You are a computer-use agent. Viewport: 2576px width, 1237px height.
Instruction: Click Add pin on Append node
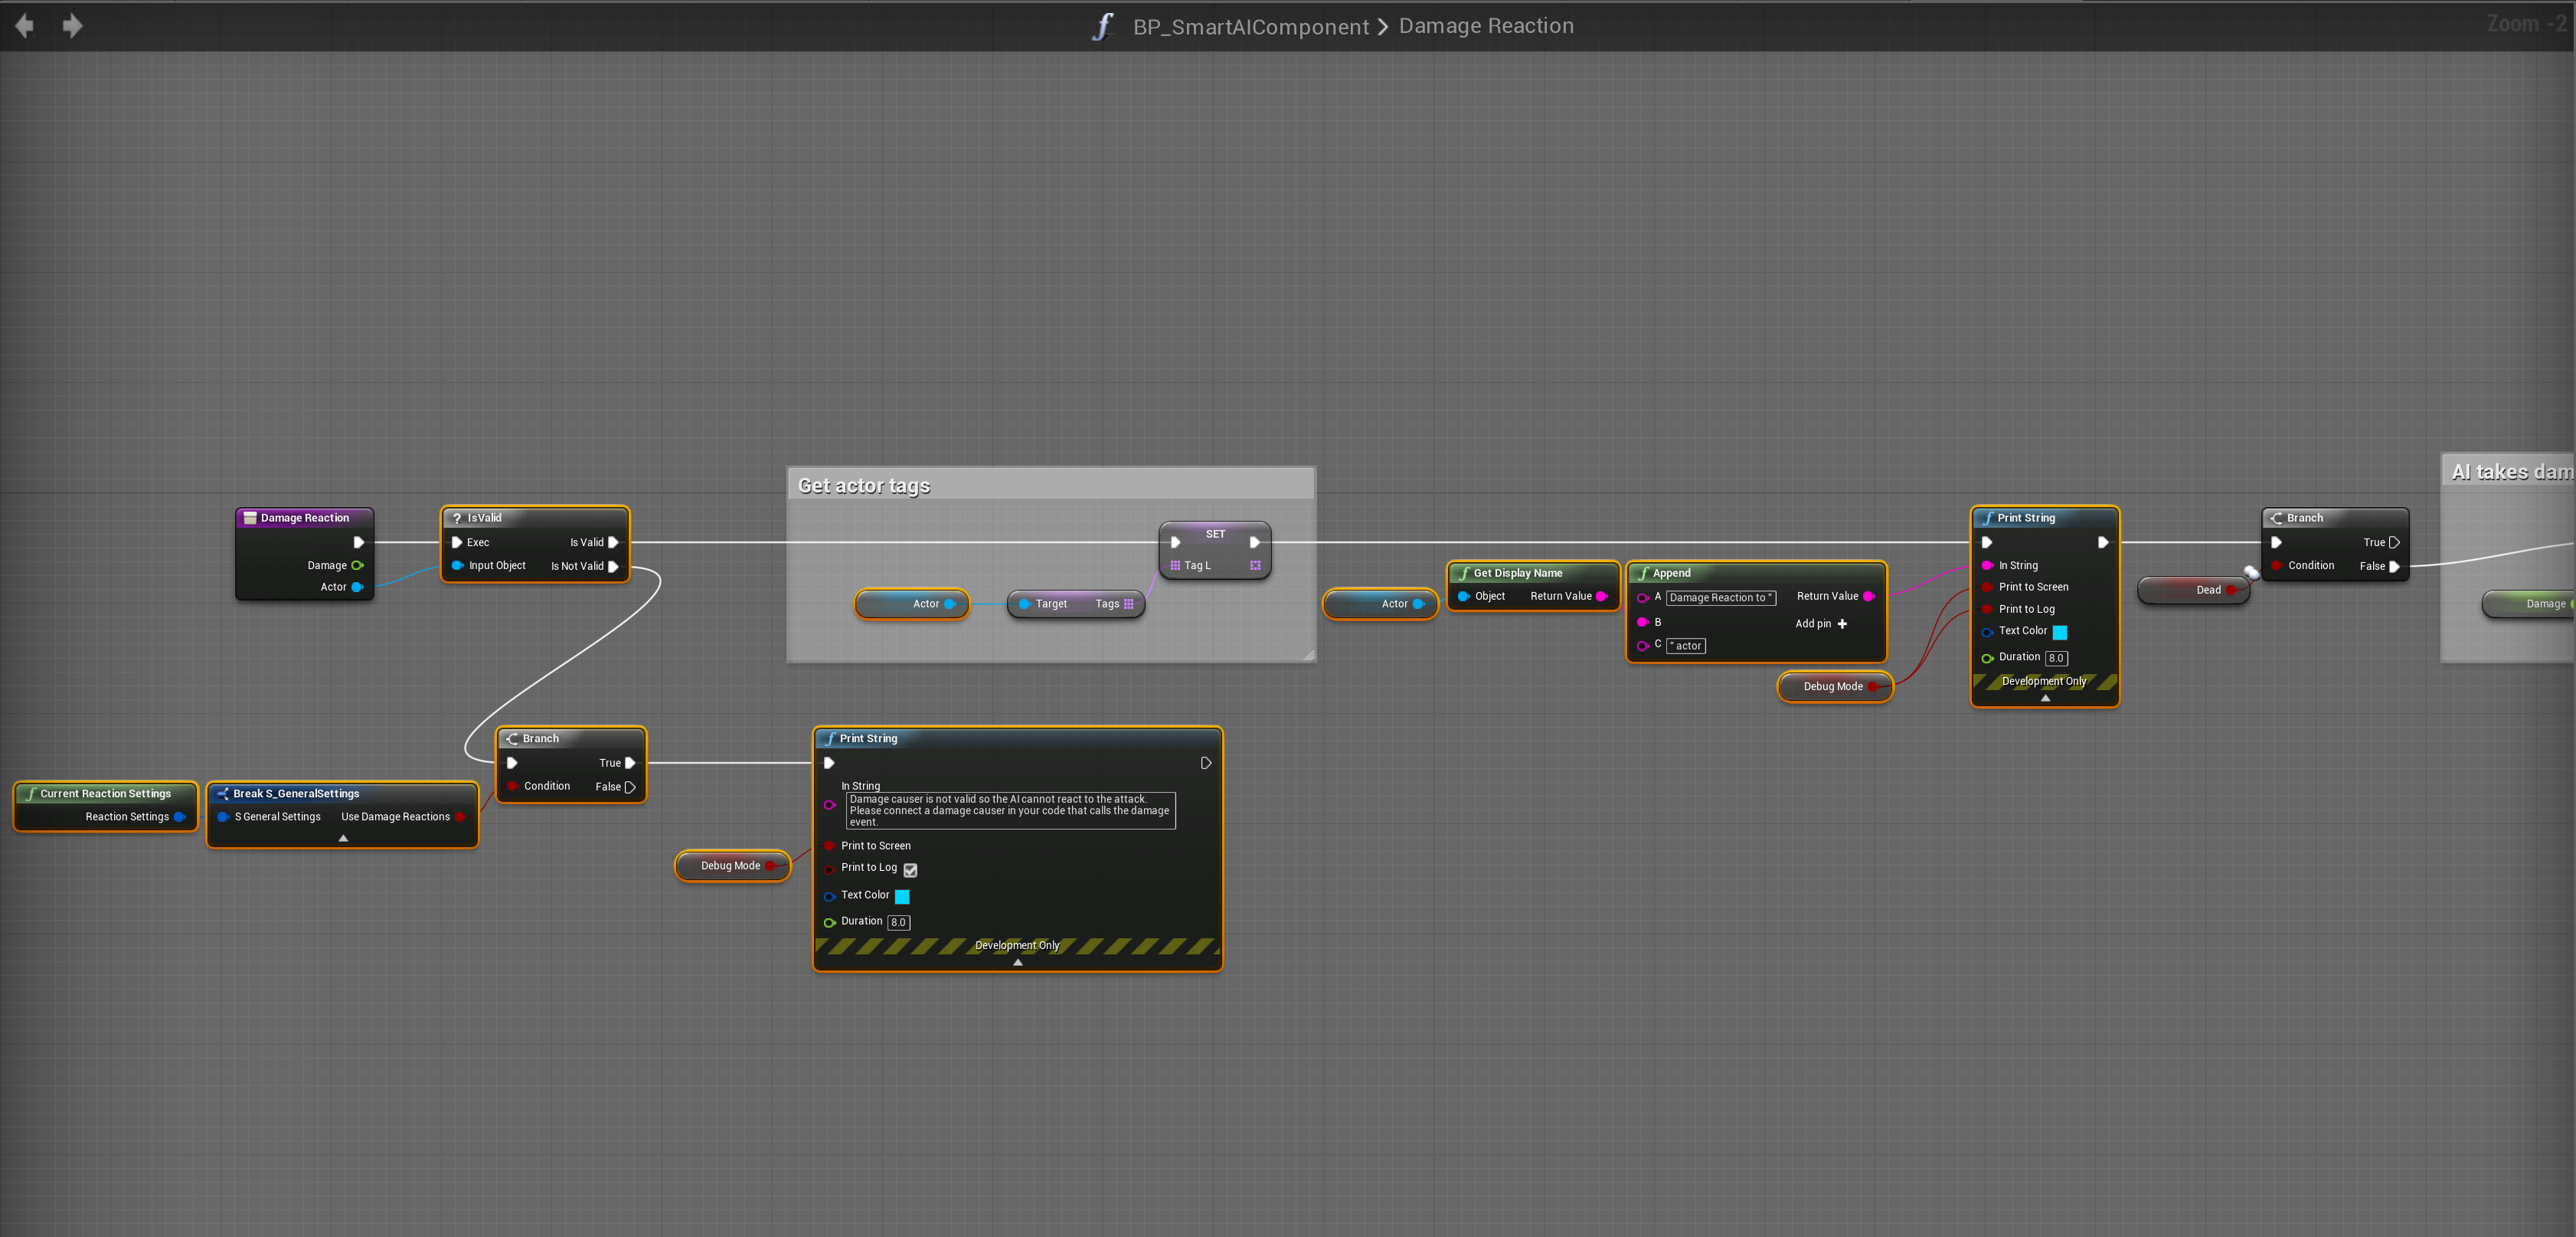coord(1821,623)
